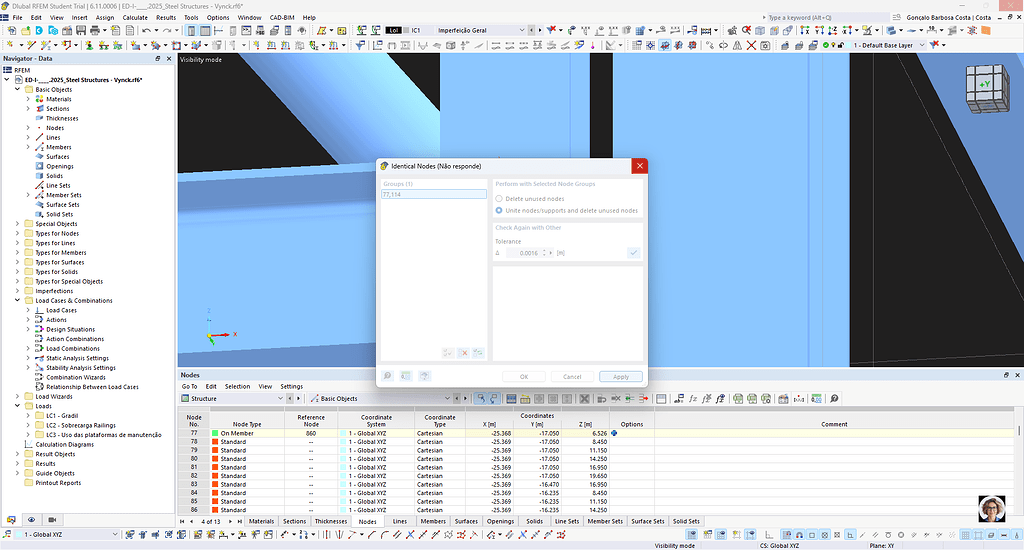Click the green color swatch of node 77

click(x=215, y=433)
